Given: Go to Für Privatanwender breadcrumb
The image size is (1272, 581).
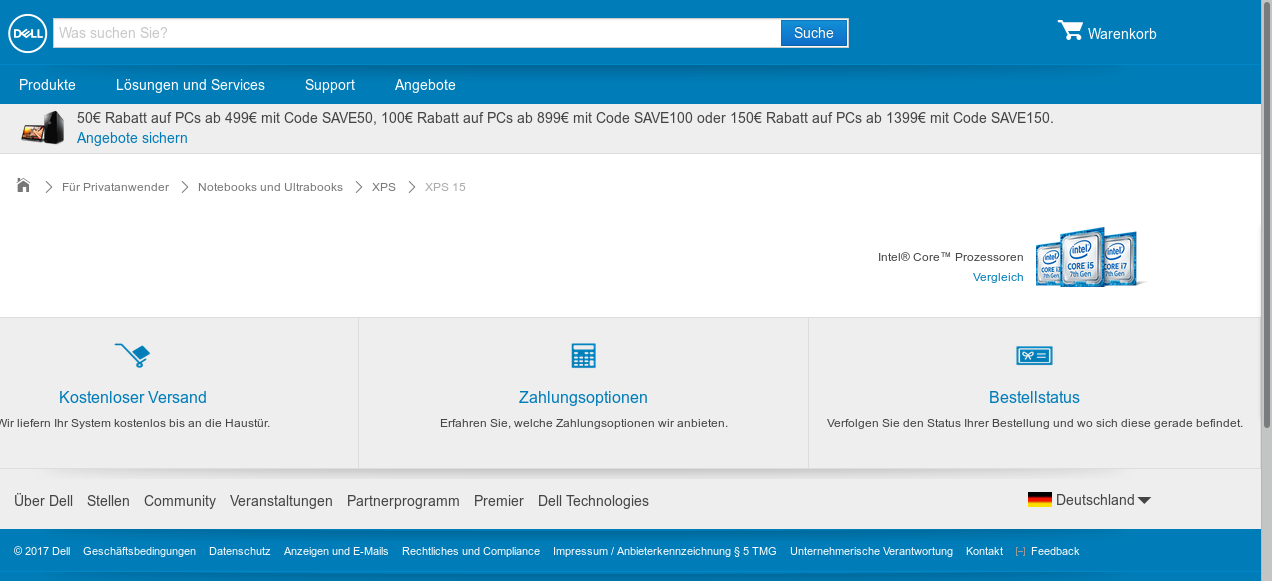Looking at the screenshot, I should pyautogui.click(x=115, y=187).
